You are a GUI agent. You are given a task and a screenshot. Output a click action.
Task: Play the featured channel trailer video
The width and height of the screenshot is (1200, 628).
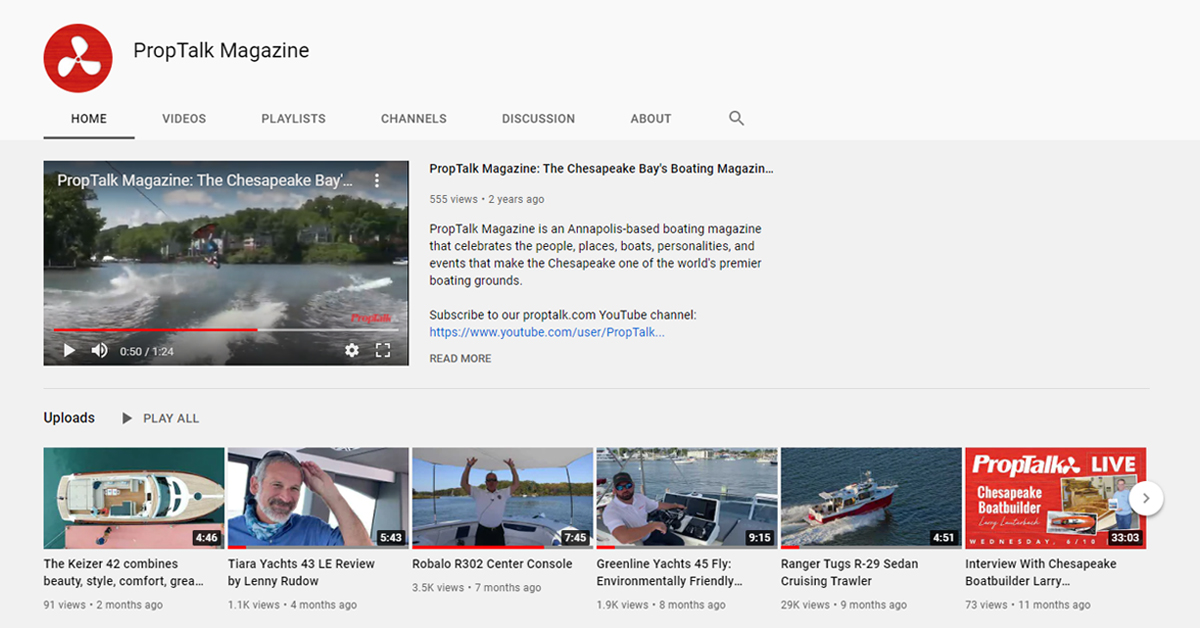tap(69, 350)
